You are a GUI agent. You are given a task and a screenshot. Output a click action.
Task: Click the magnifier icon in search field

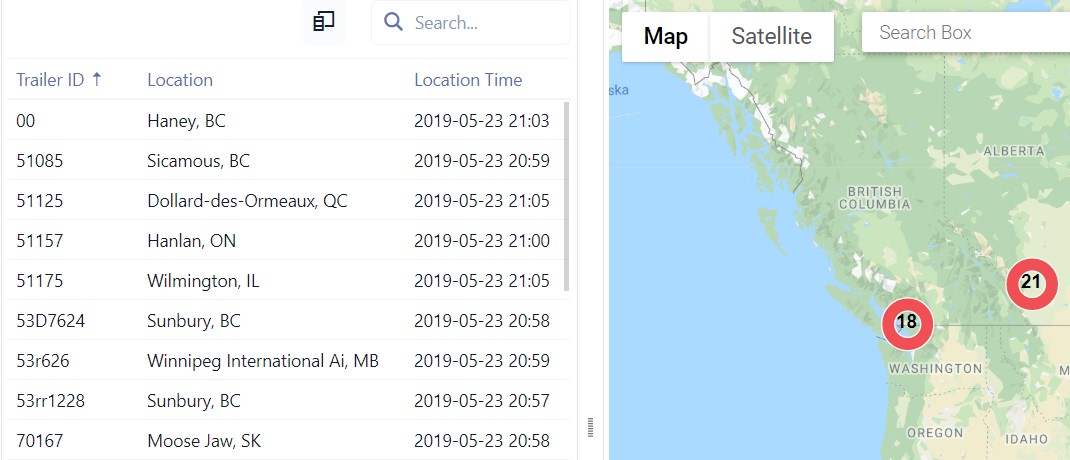pyautogui.click(x=393, y=22)
